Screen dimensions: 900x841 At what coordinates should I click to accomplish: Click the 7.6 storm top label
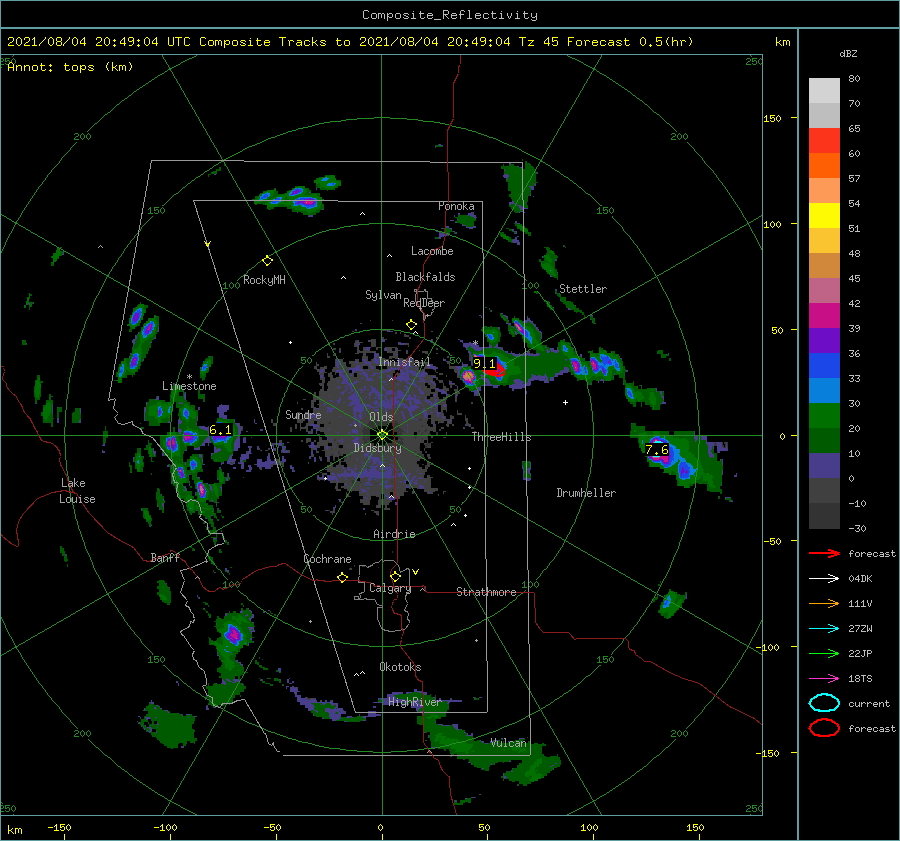(x=657, y=449)
